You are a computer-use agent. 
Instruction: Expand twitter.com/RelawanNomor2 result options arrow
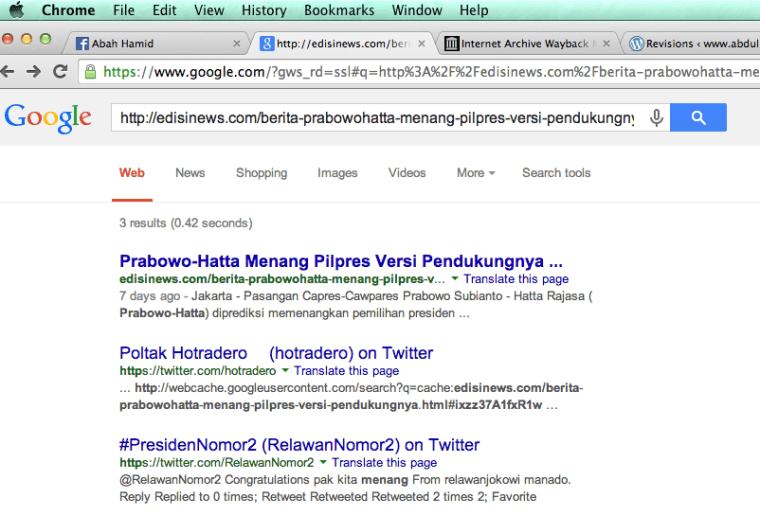point(323,462)
